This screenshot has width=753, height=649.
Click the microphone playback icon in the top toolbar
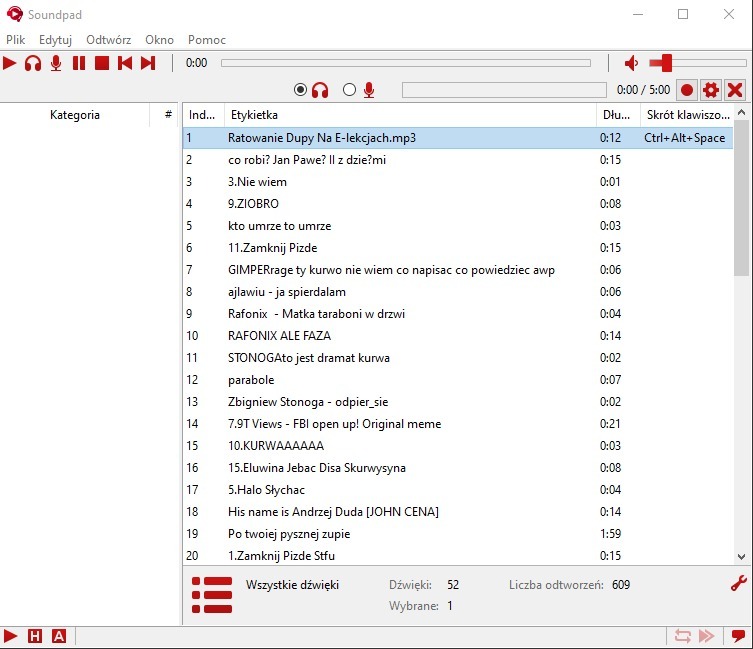[x=56, y=63]
